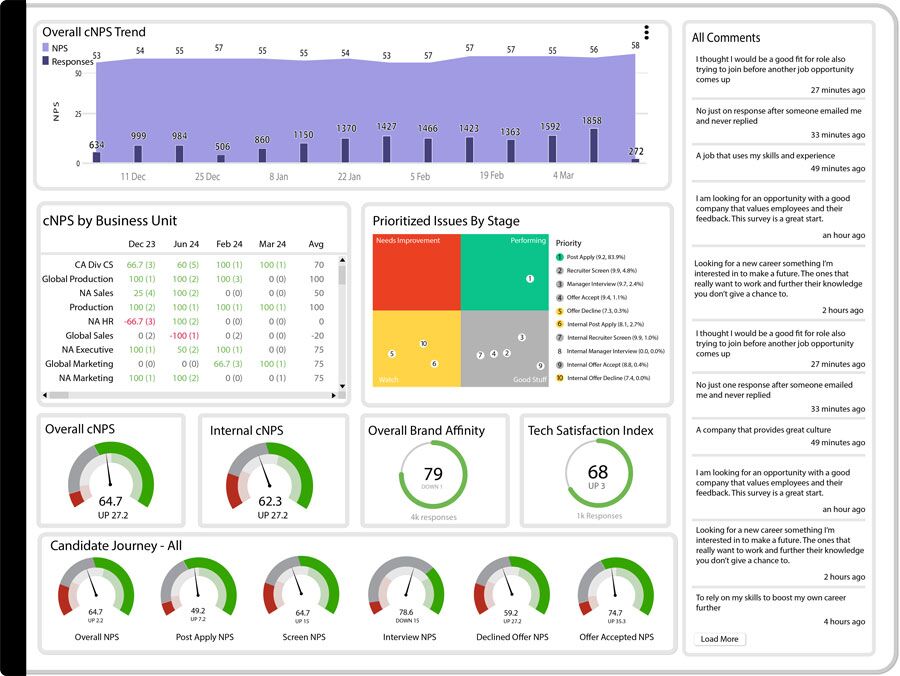Select priority marker 1 in Performing quadrant
Image resolution: width=900 pixels, height=676 pixels.
(530, 279)
